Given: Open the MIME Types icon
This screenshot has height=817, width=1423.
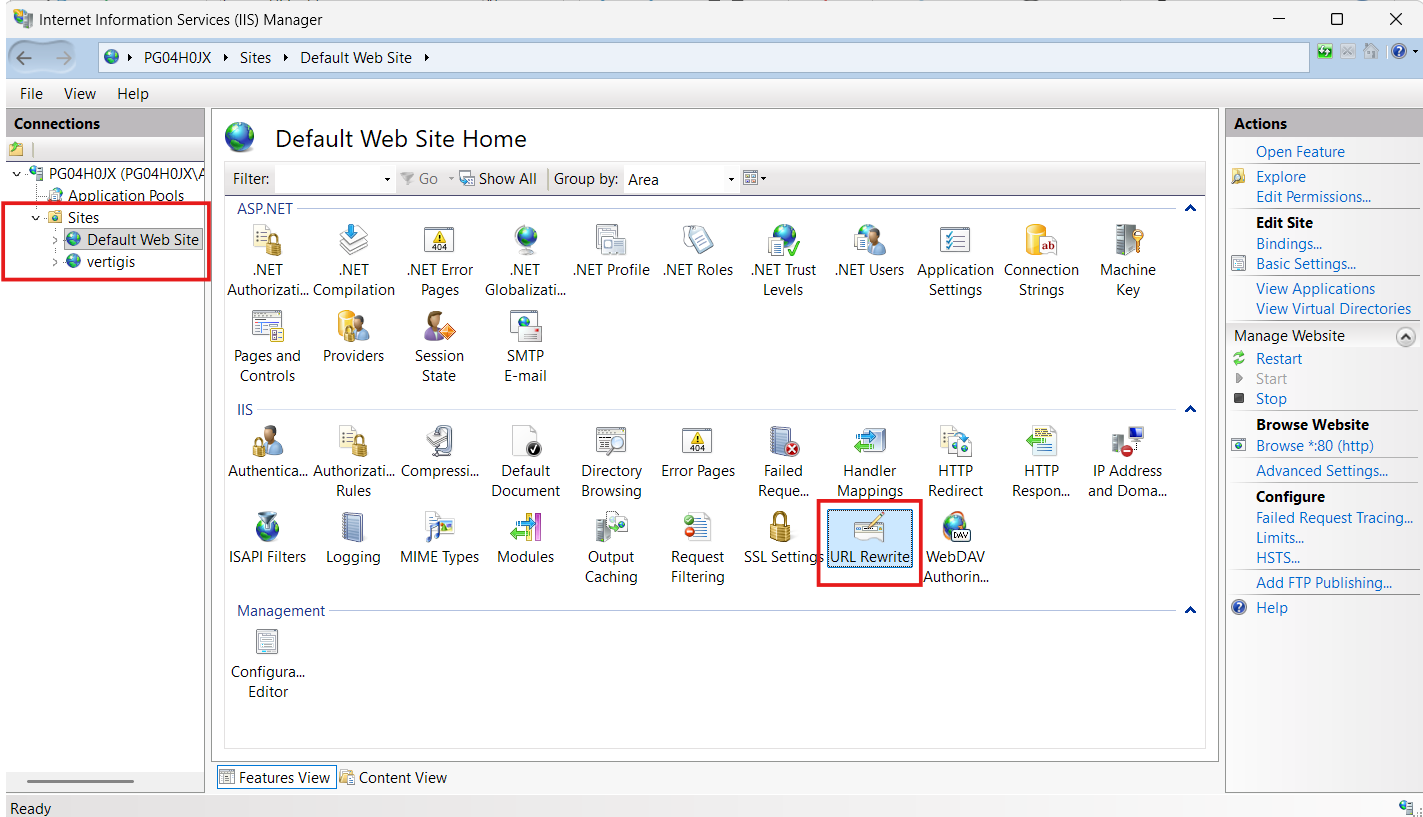Looking at the screenshot, I should [x=440, y=539].
